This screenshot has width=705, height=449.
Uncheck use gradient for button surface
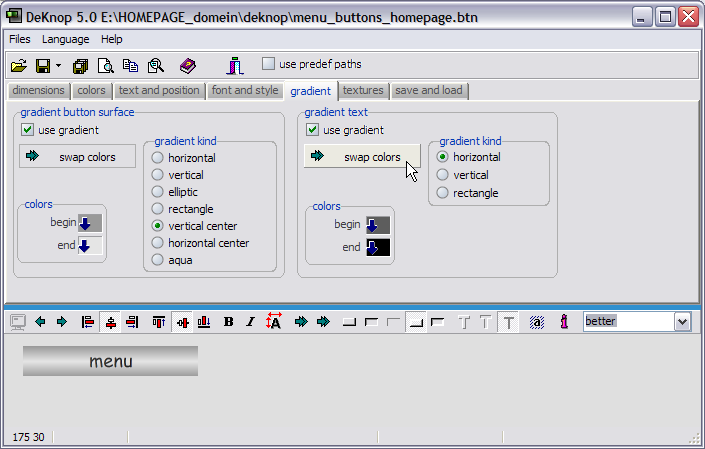click(x=29, y=130)
